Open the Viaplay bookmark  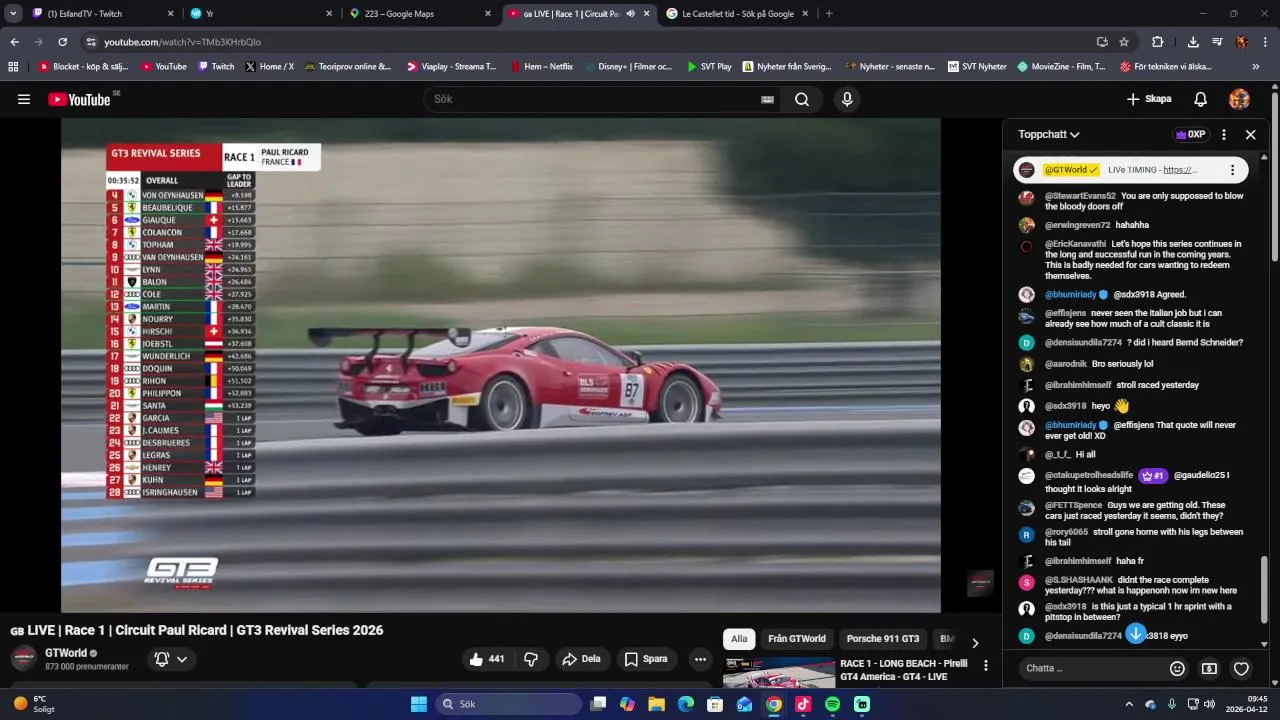[x=451, y=67]
